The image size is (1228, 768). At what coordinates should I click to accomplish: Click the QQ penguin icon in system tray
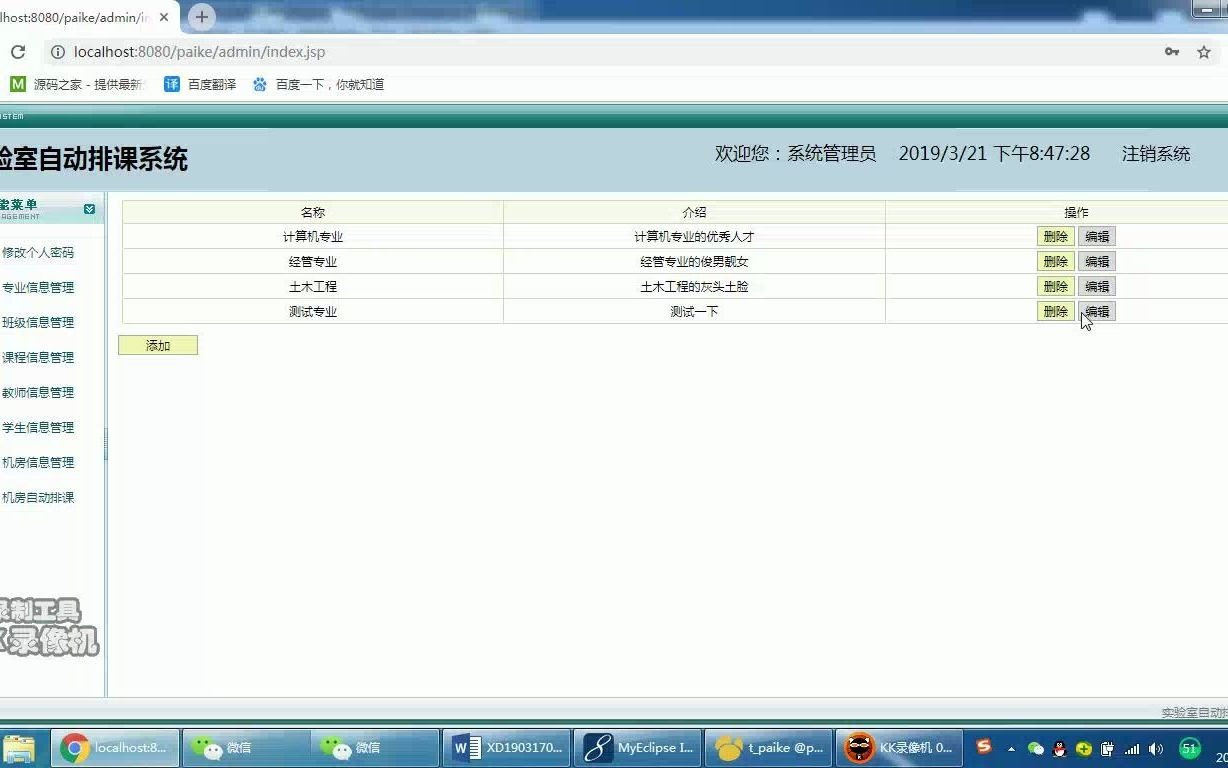[x=1059, y=748]
